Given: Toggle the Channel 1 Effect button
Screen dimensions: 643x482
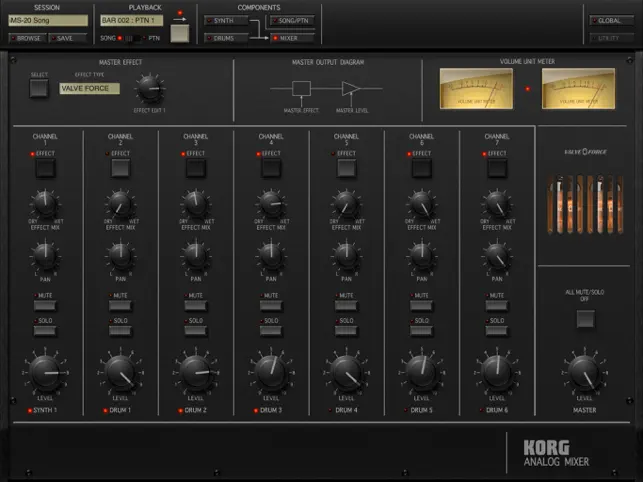Looking at the screenshot, I should tap(45, 168).
